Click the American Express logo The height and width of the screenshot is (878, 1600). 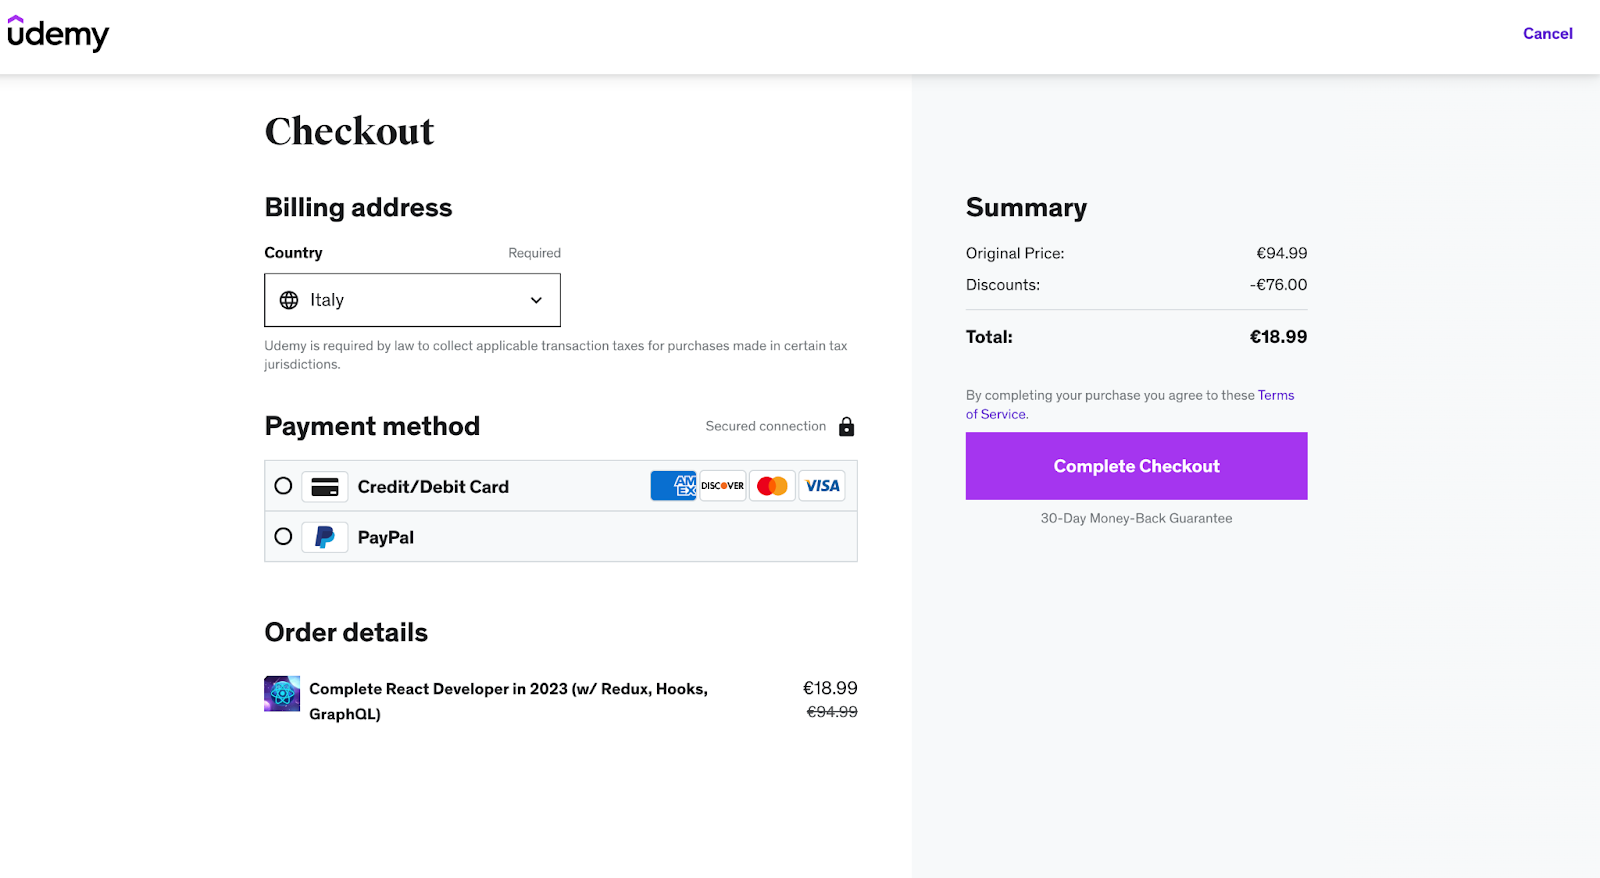(x=673, y=486)
